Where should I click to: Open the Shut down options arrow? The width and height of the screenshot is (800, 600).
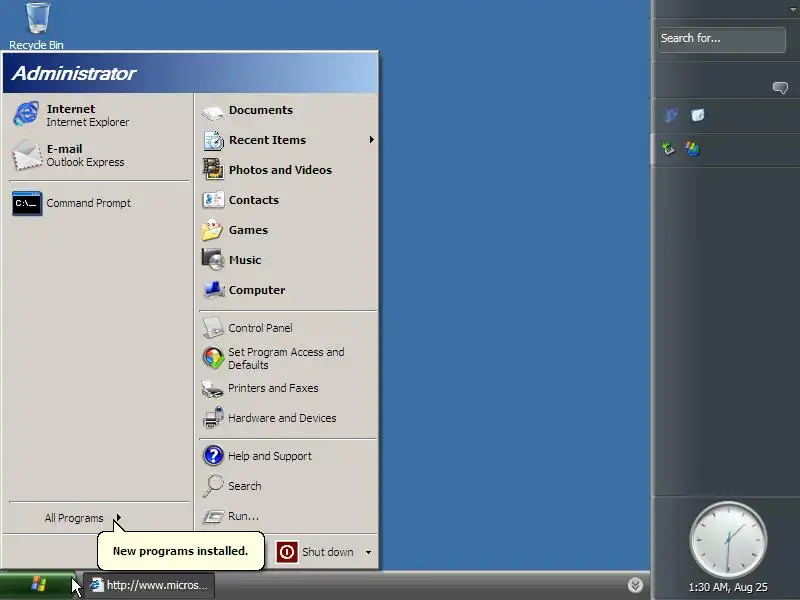(368, 552)
